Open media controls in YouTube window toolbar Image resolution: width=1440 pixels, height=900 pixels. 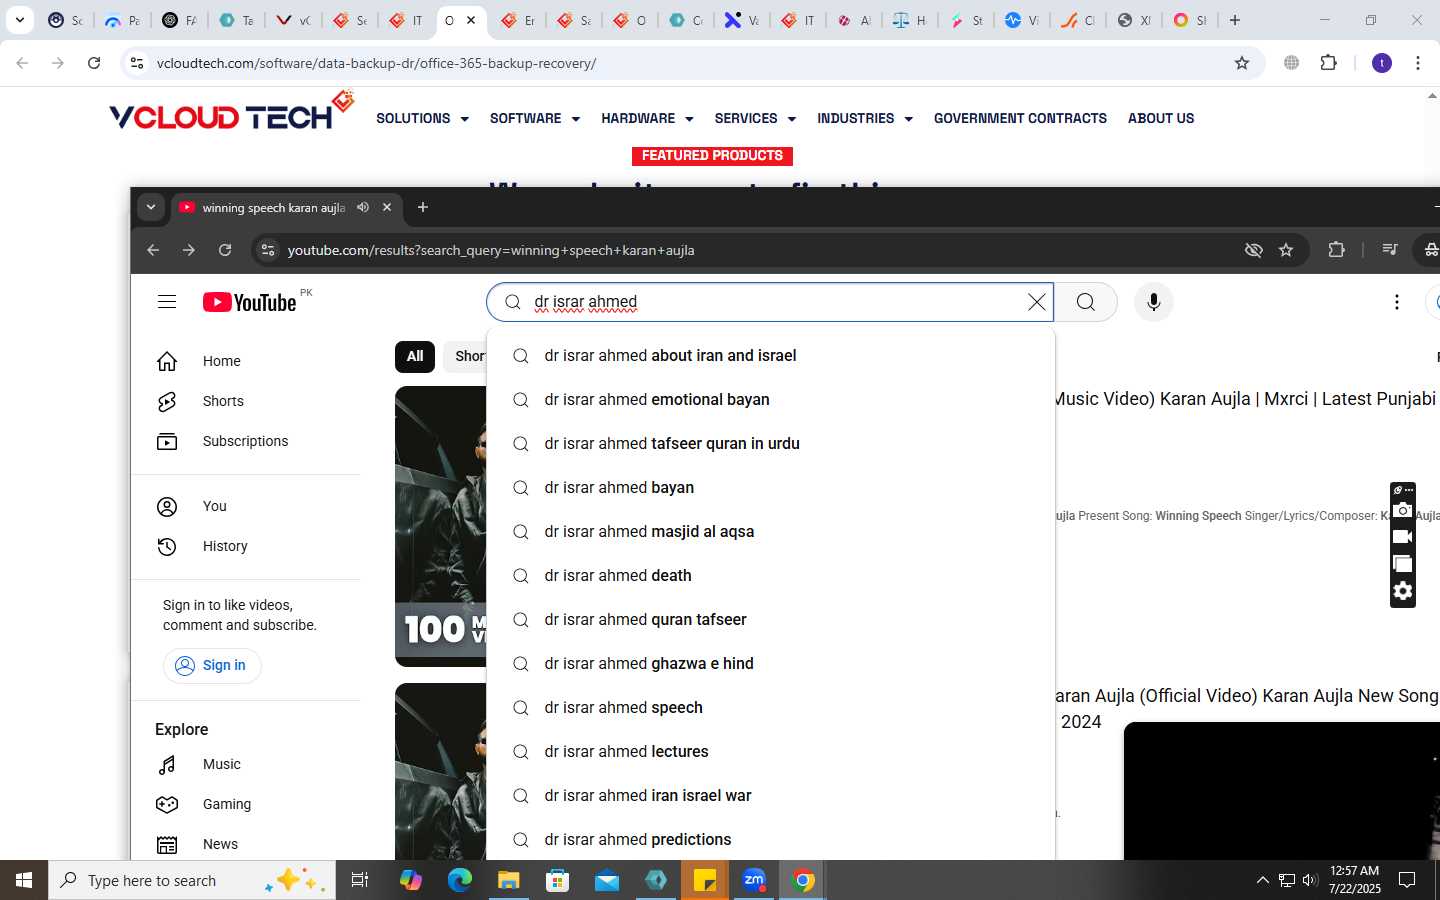click(x=1389, y=250)
